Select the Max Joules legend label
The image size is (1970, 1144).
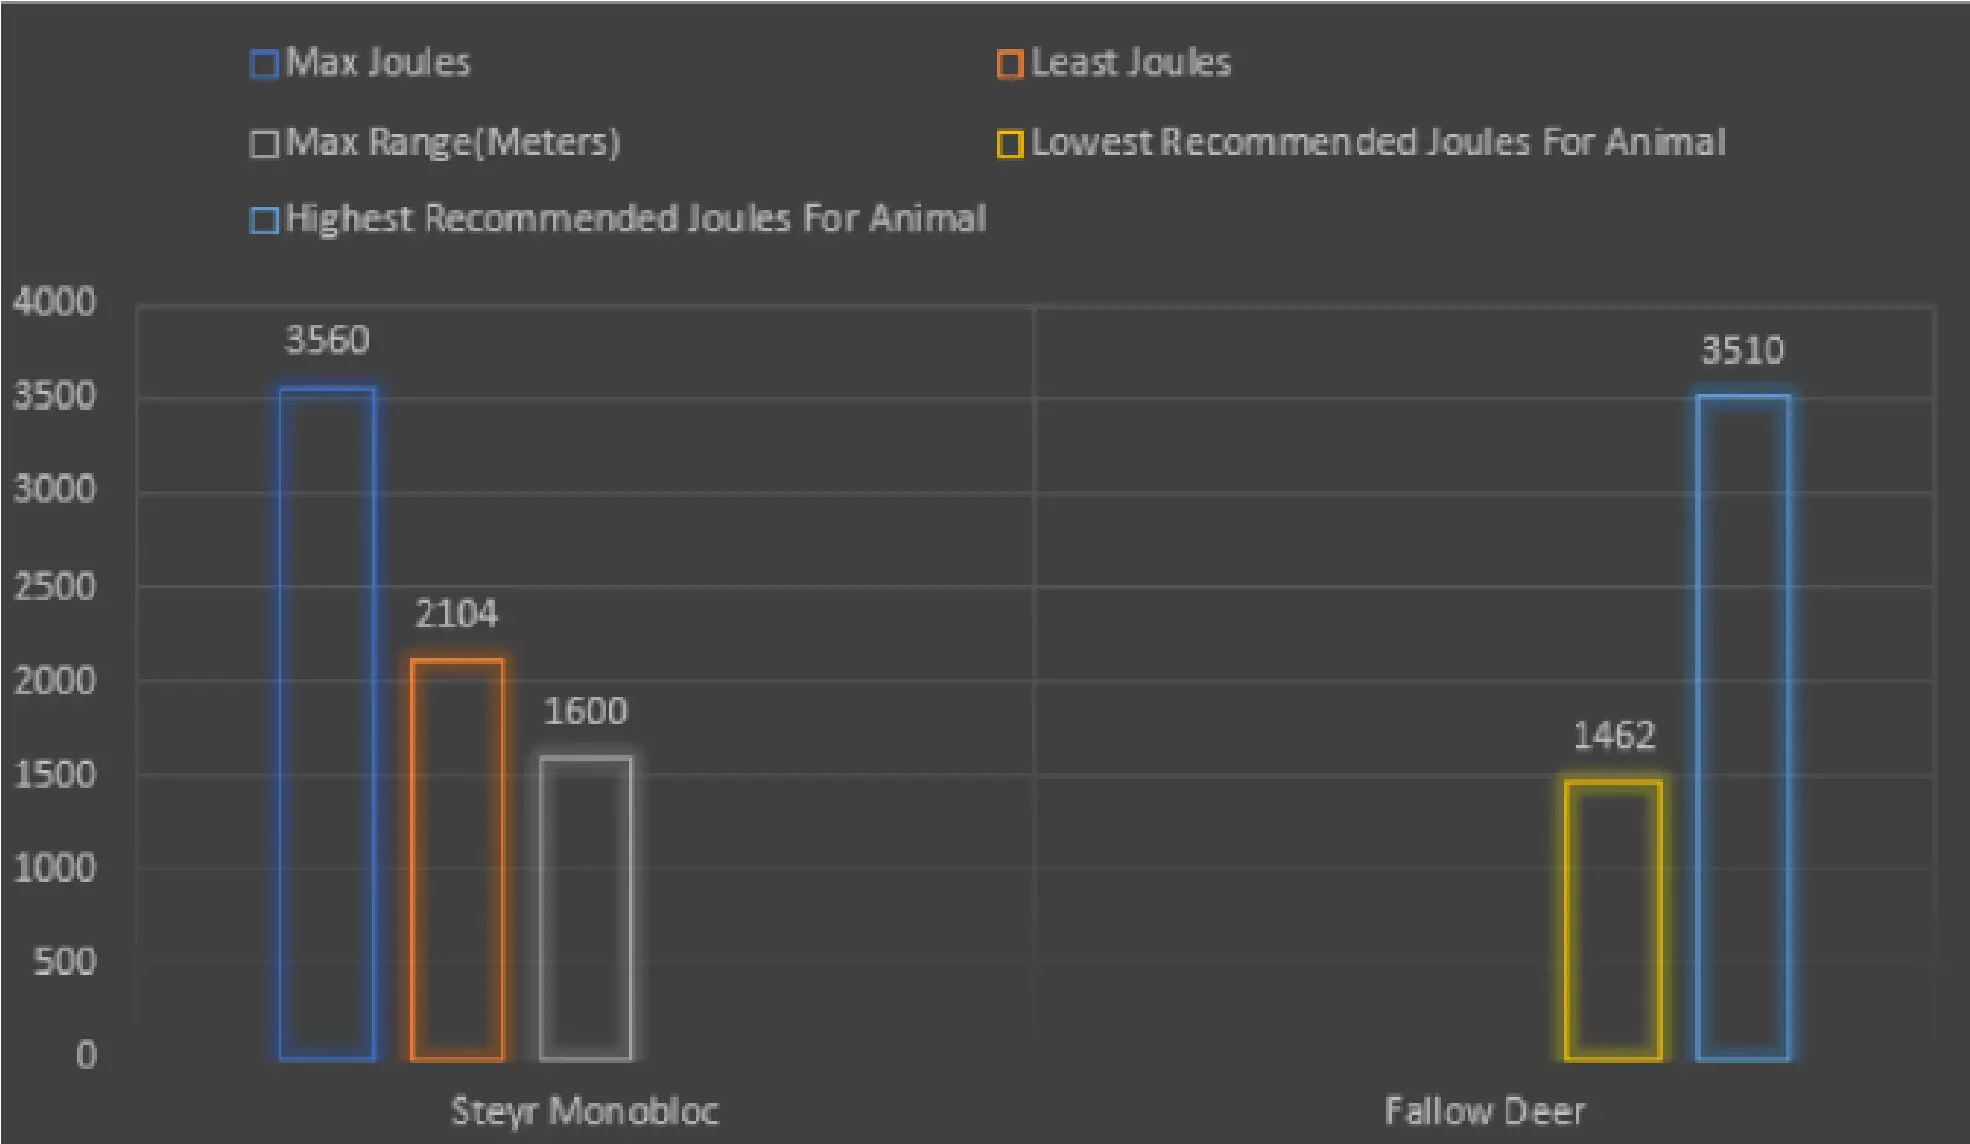click(378, 63)
